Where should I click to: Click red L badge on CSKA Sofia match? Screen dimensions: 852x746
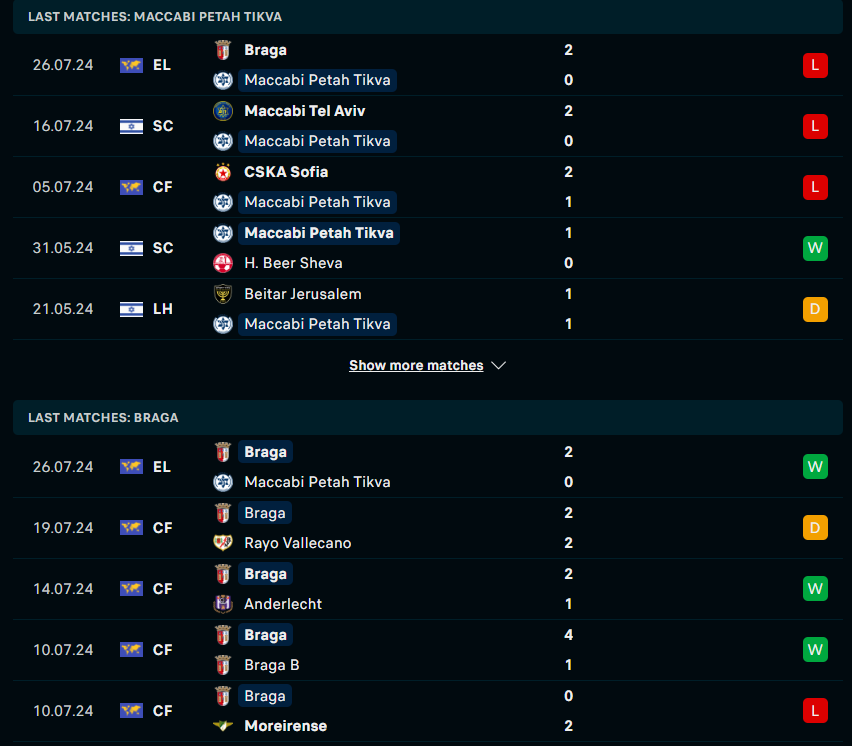pos(815,187)
